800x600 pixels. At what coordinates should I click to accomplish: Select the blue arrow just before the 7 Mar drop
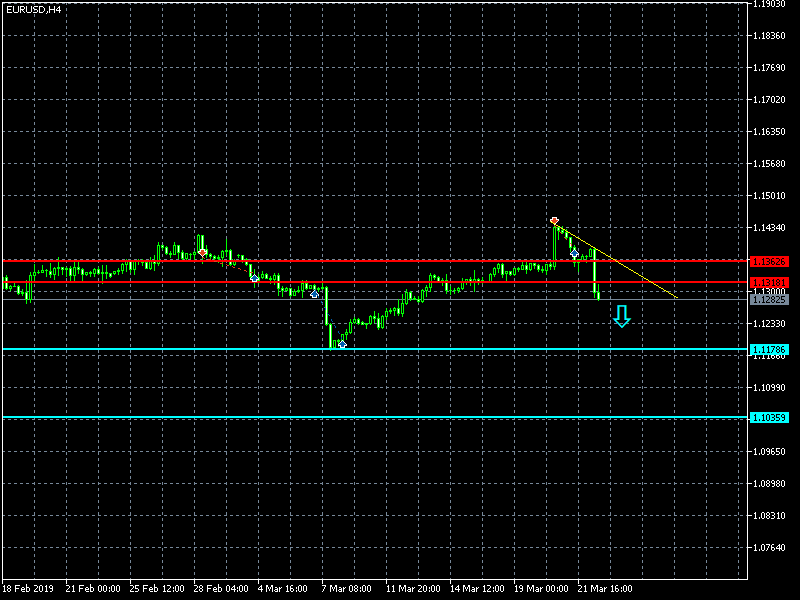(x=314, y=294)
